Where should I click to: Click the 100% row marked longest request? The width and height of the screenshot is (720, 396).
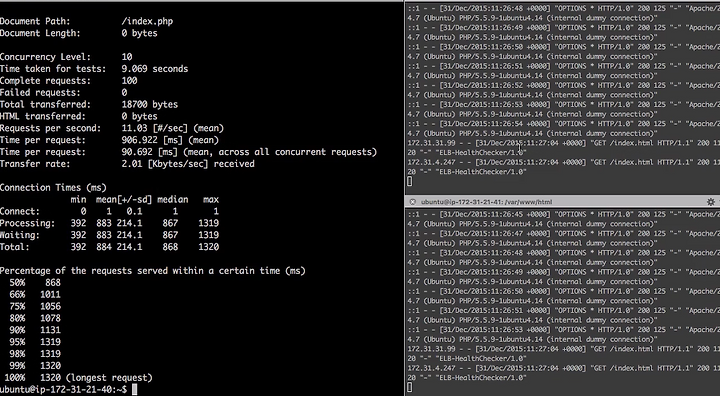tap(79, 378)
